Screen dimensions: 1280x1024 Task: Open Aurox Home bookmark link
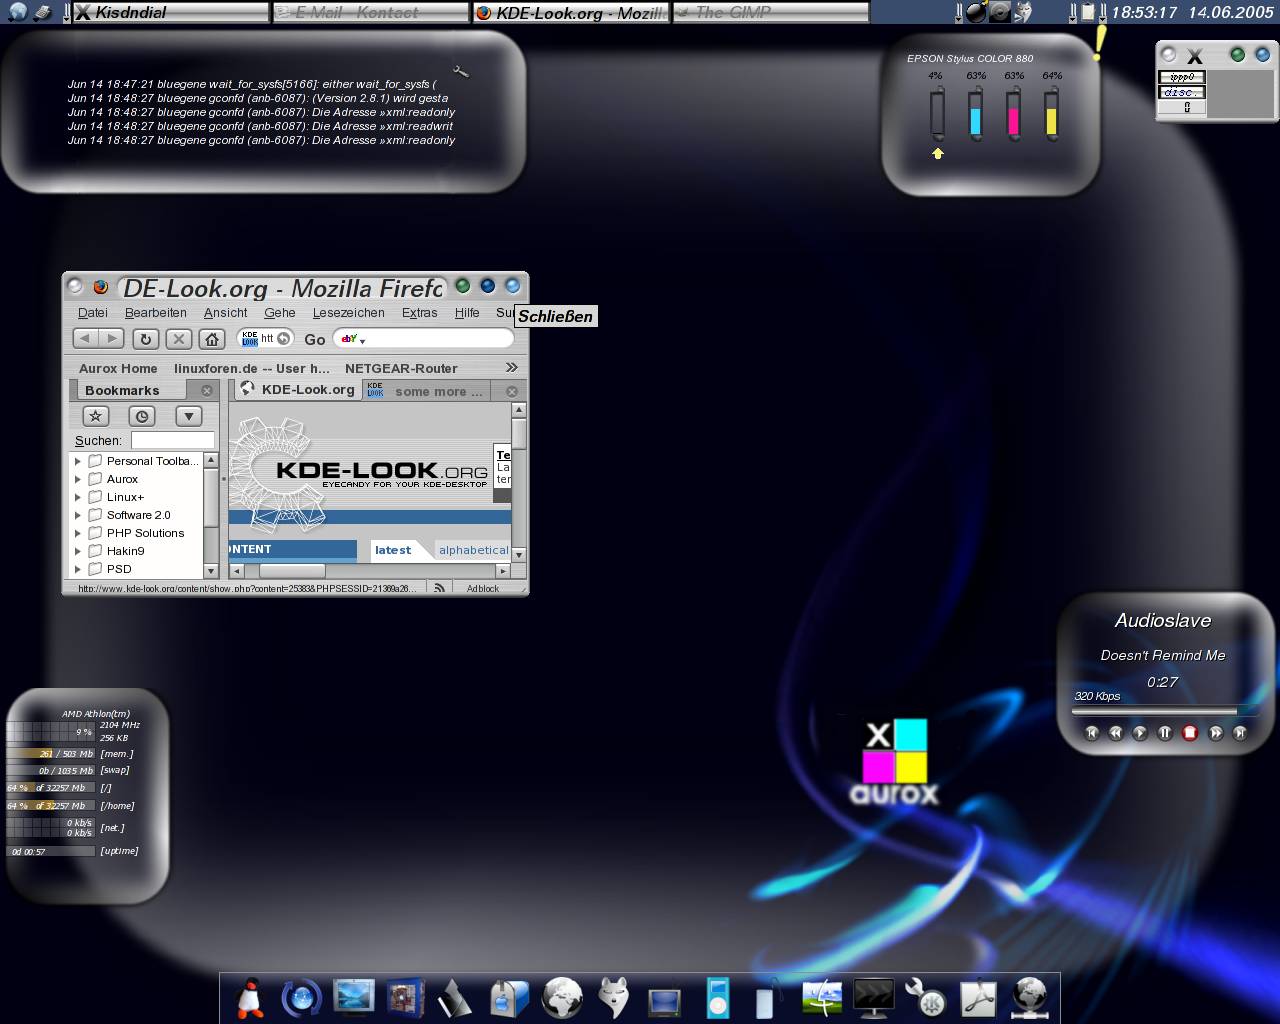point(118,368)
